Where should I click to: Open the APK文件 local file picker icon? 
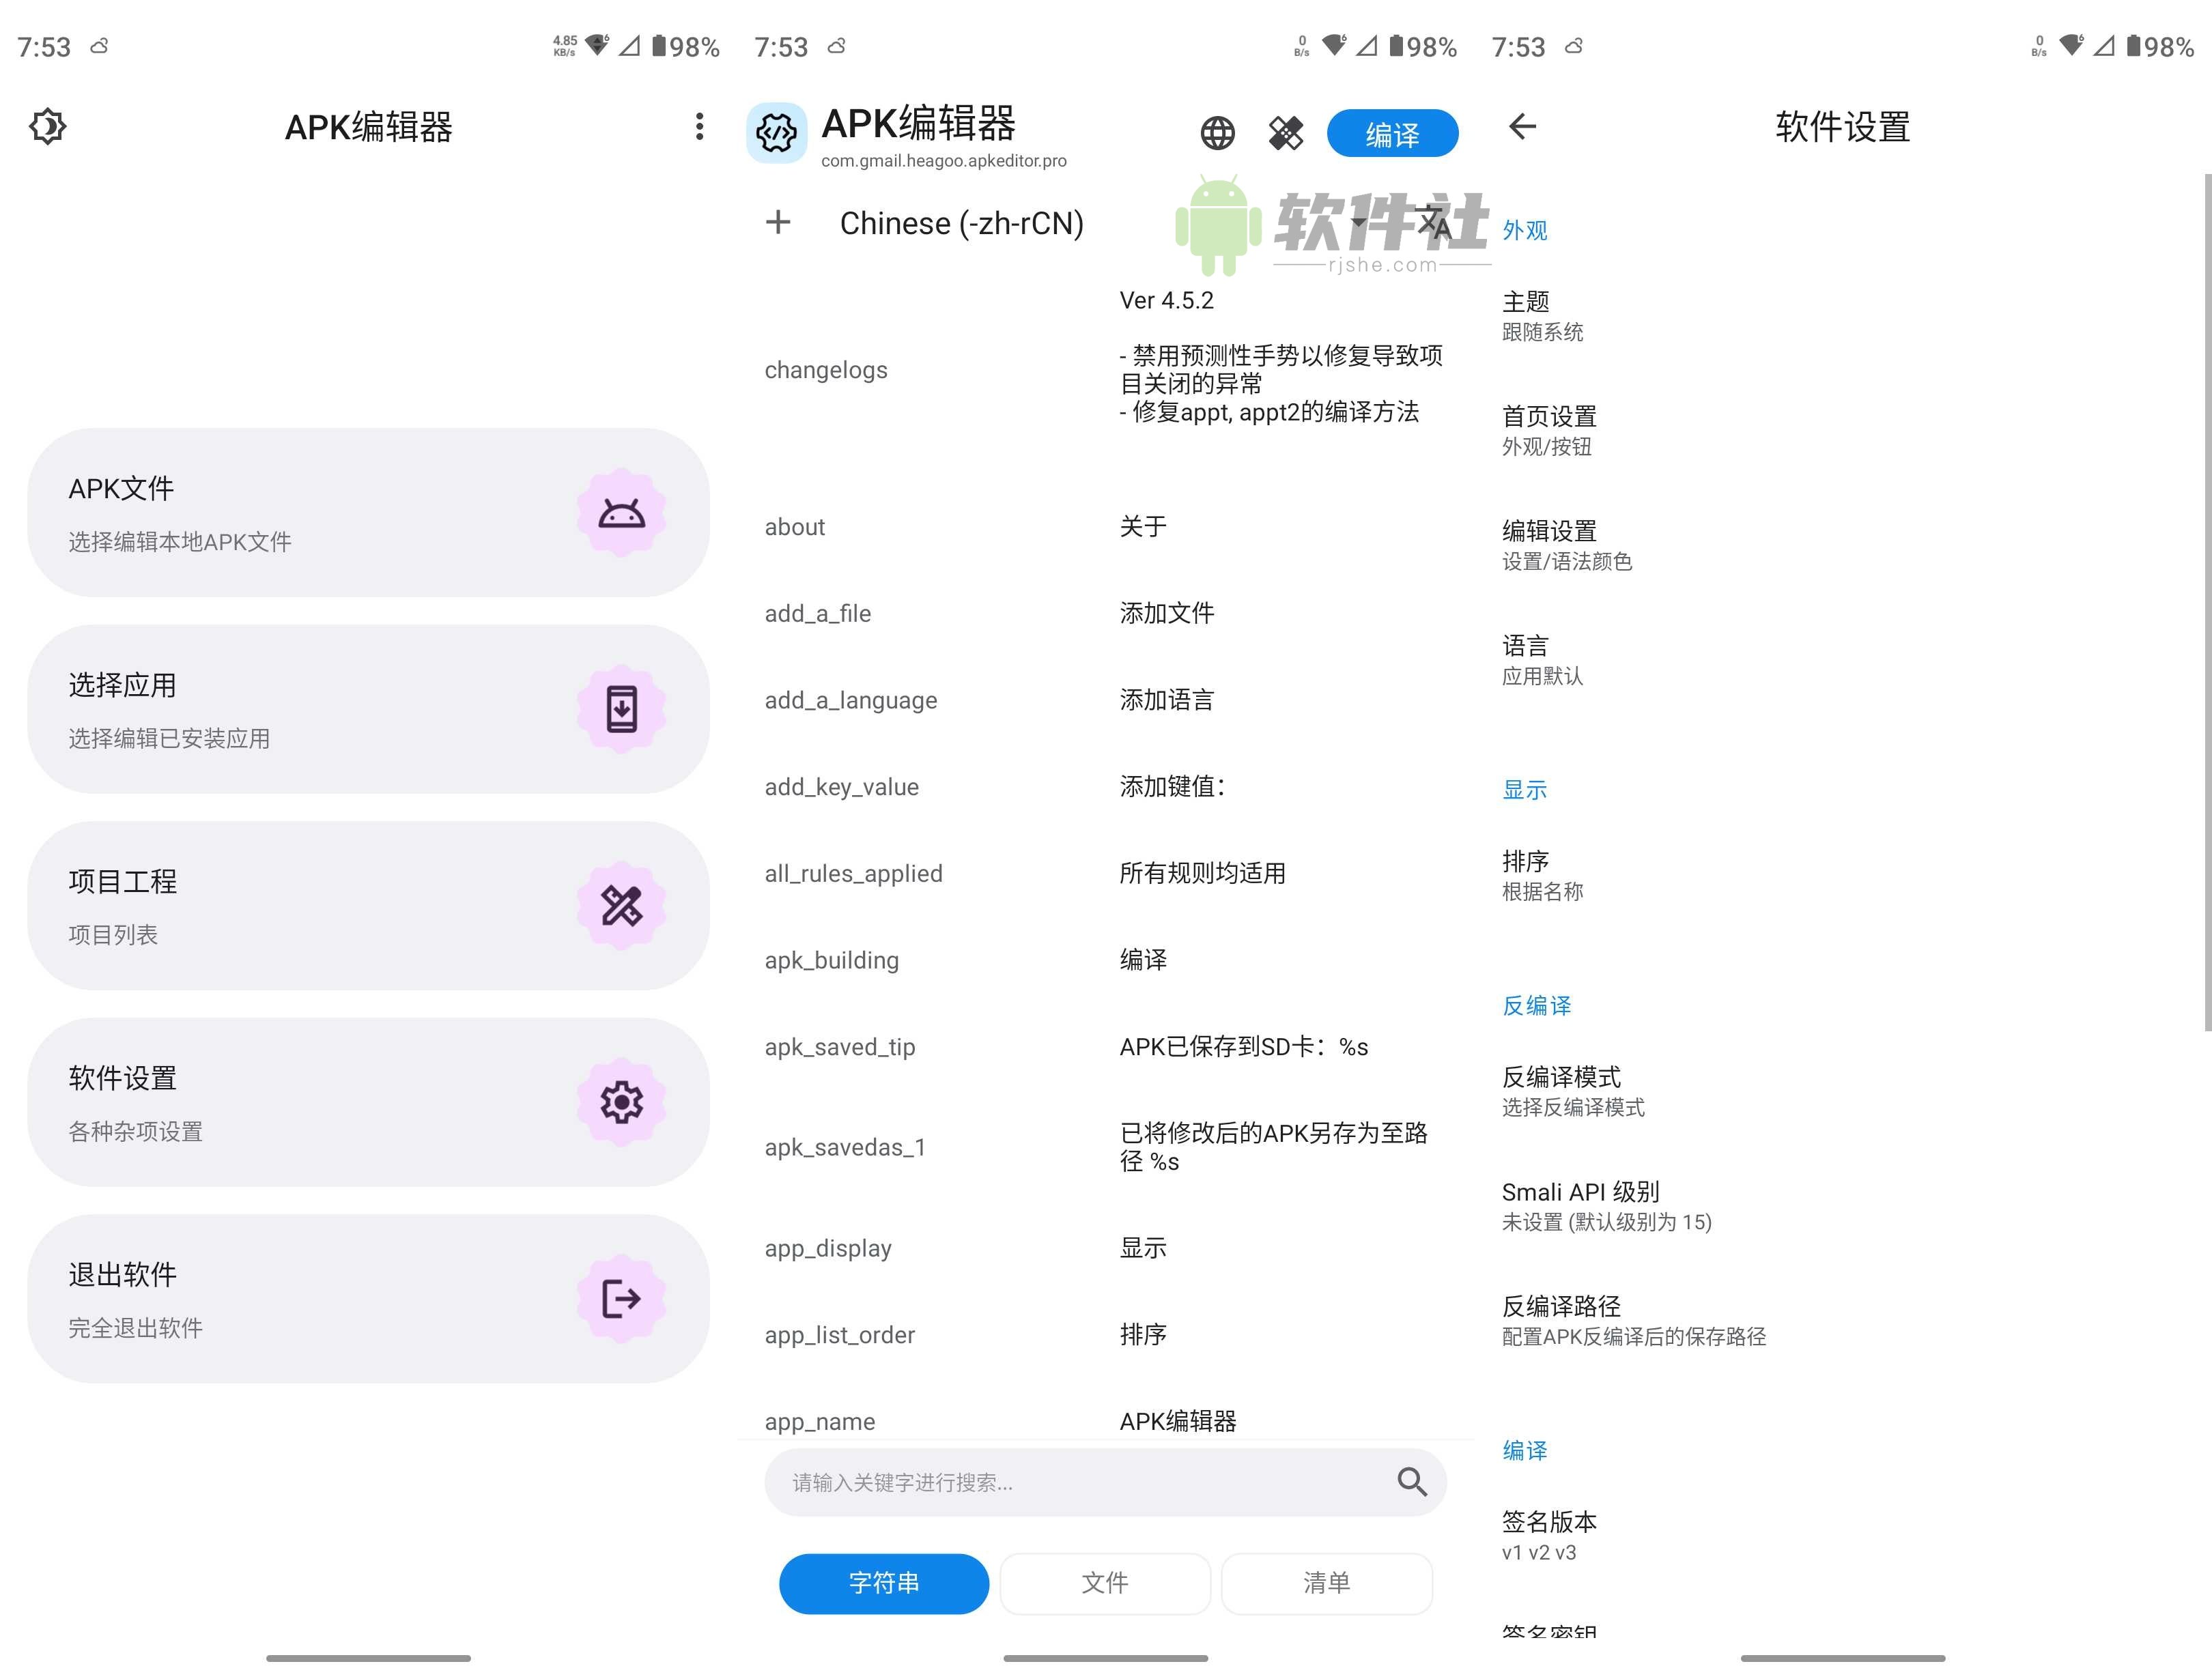point(622,513)
